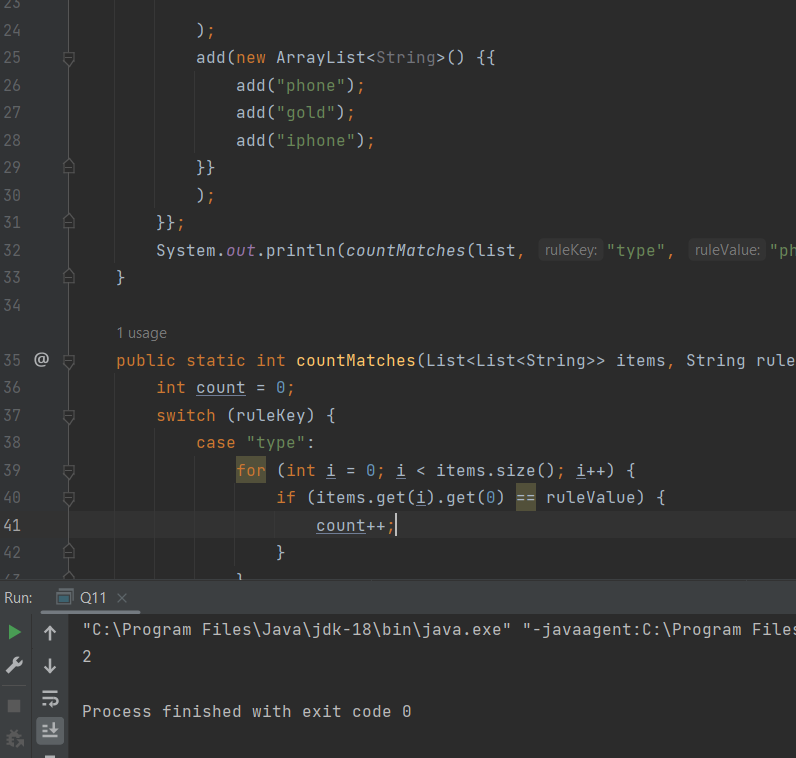The width and height of the screenshot is (796, 758).
Task: Click the fold end marker on line 42
Action: click(x=69, y=552)
